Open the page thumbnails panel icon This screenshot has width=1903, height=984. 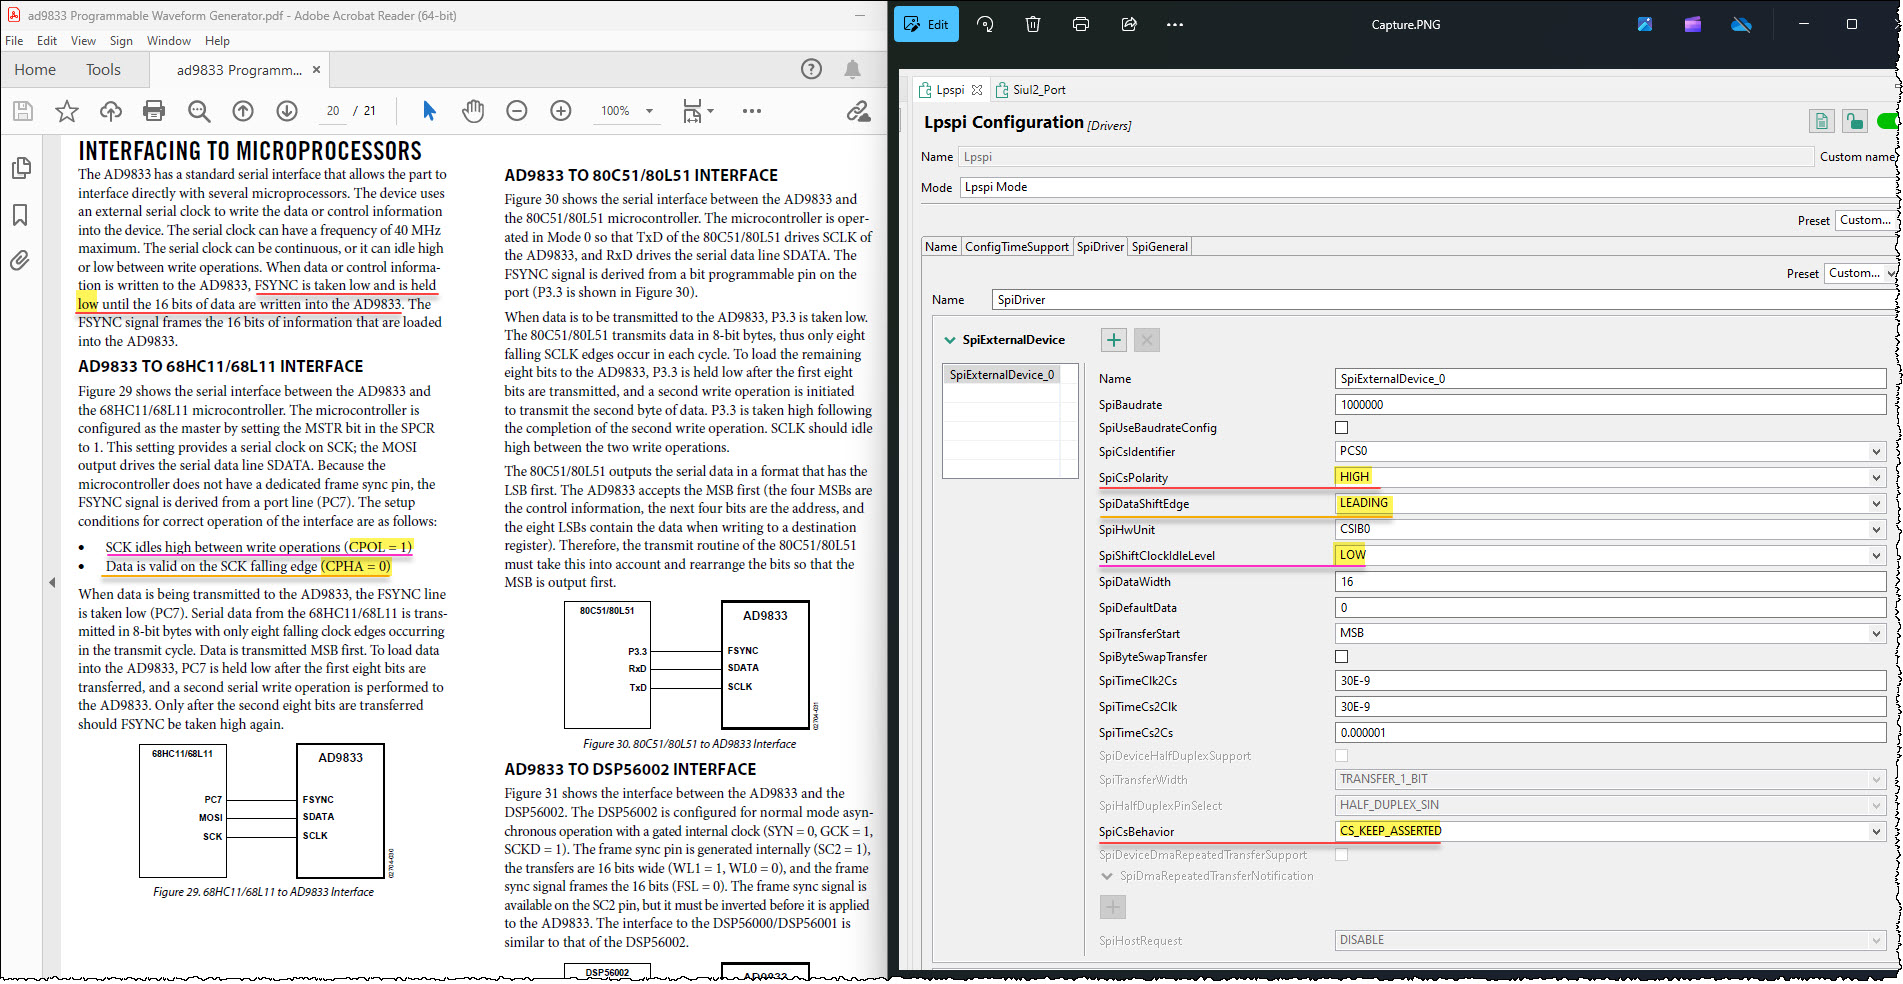[21, 168]
